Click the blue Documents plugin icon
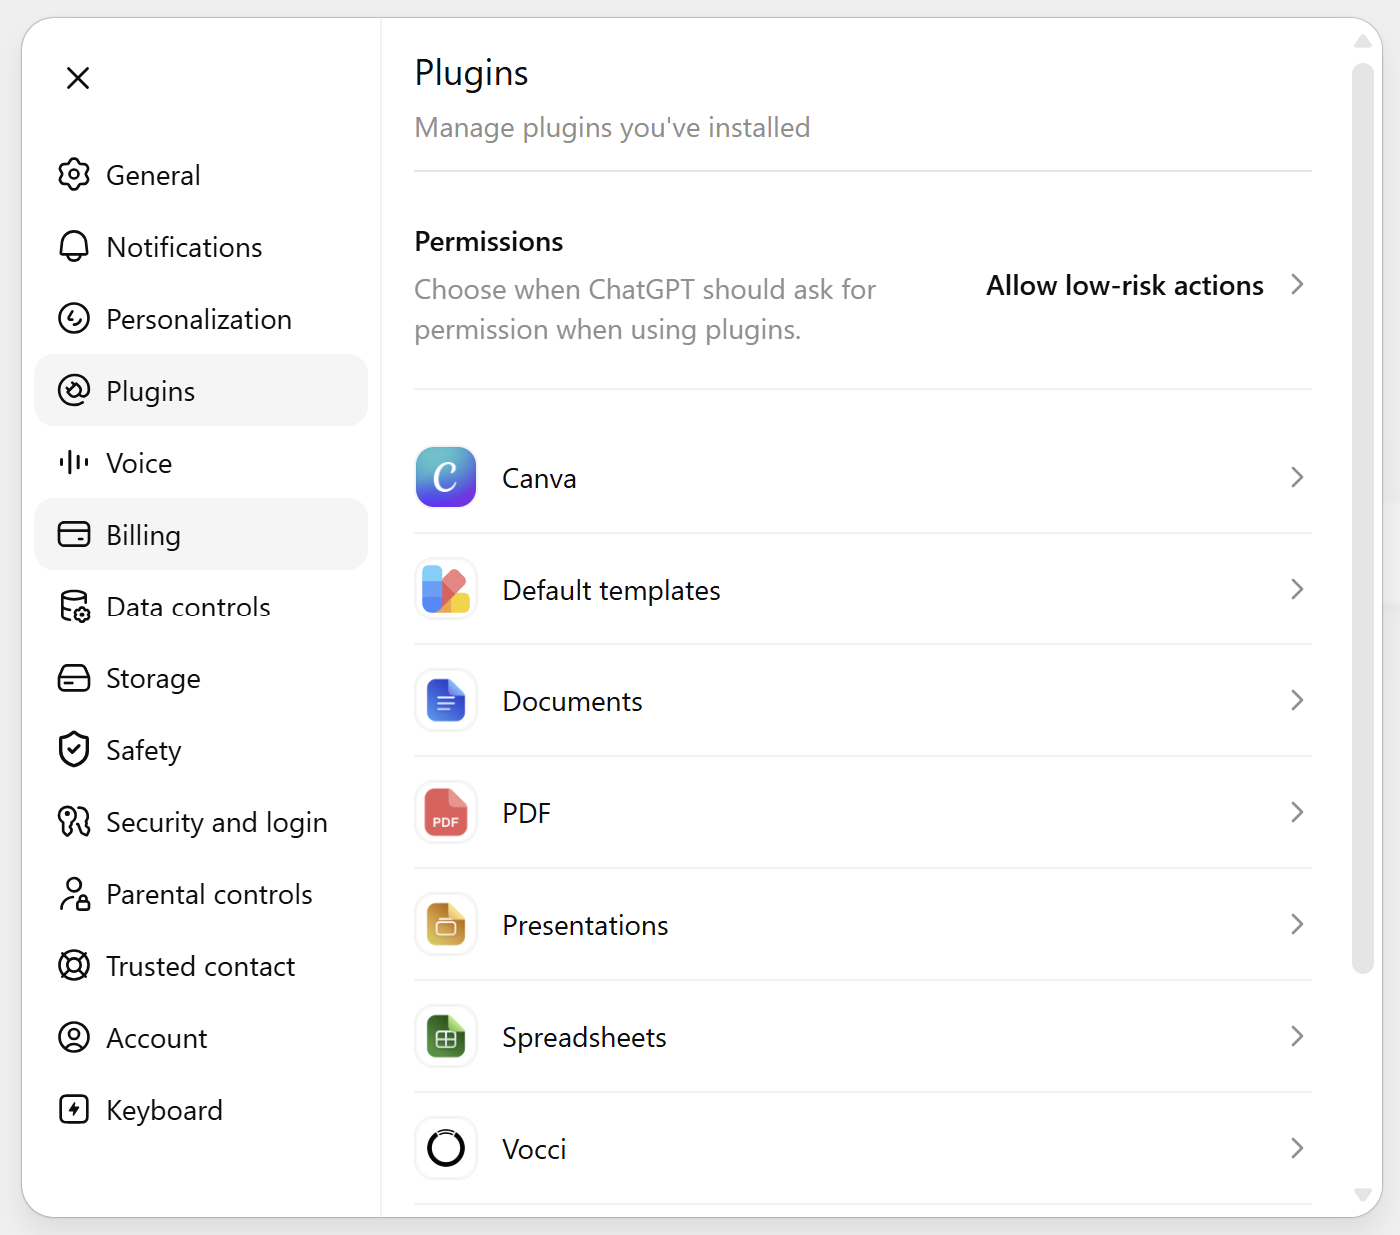 446,701
